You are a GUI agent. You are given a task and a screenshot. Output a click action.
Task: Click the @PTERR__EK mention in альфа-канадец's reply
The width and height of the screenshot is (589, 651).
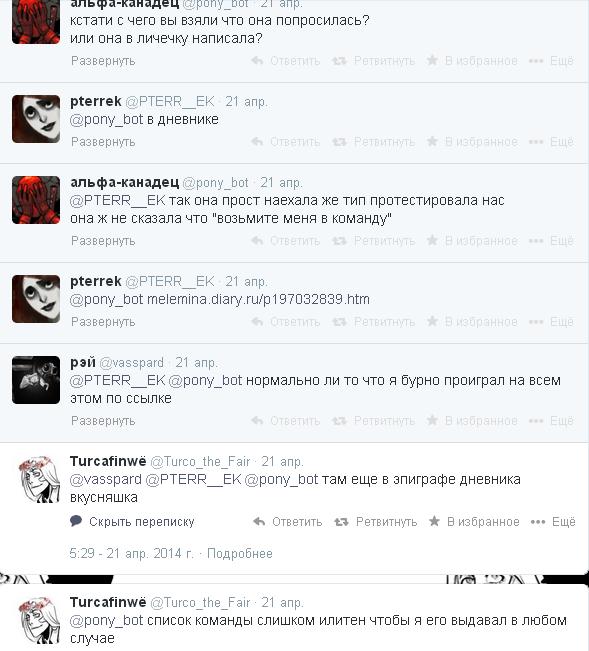tap(117, 201)
